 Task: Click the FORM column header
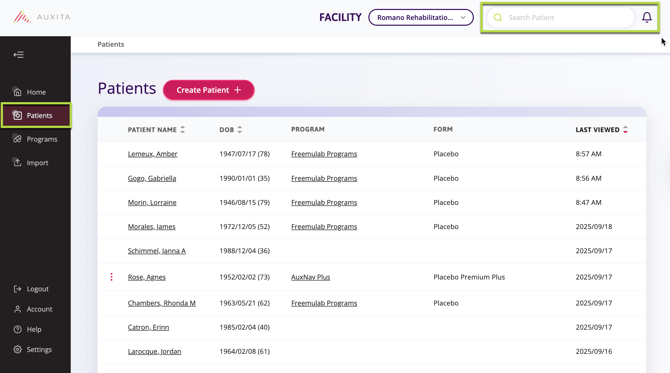coord(443,129)
